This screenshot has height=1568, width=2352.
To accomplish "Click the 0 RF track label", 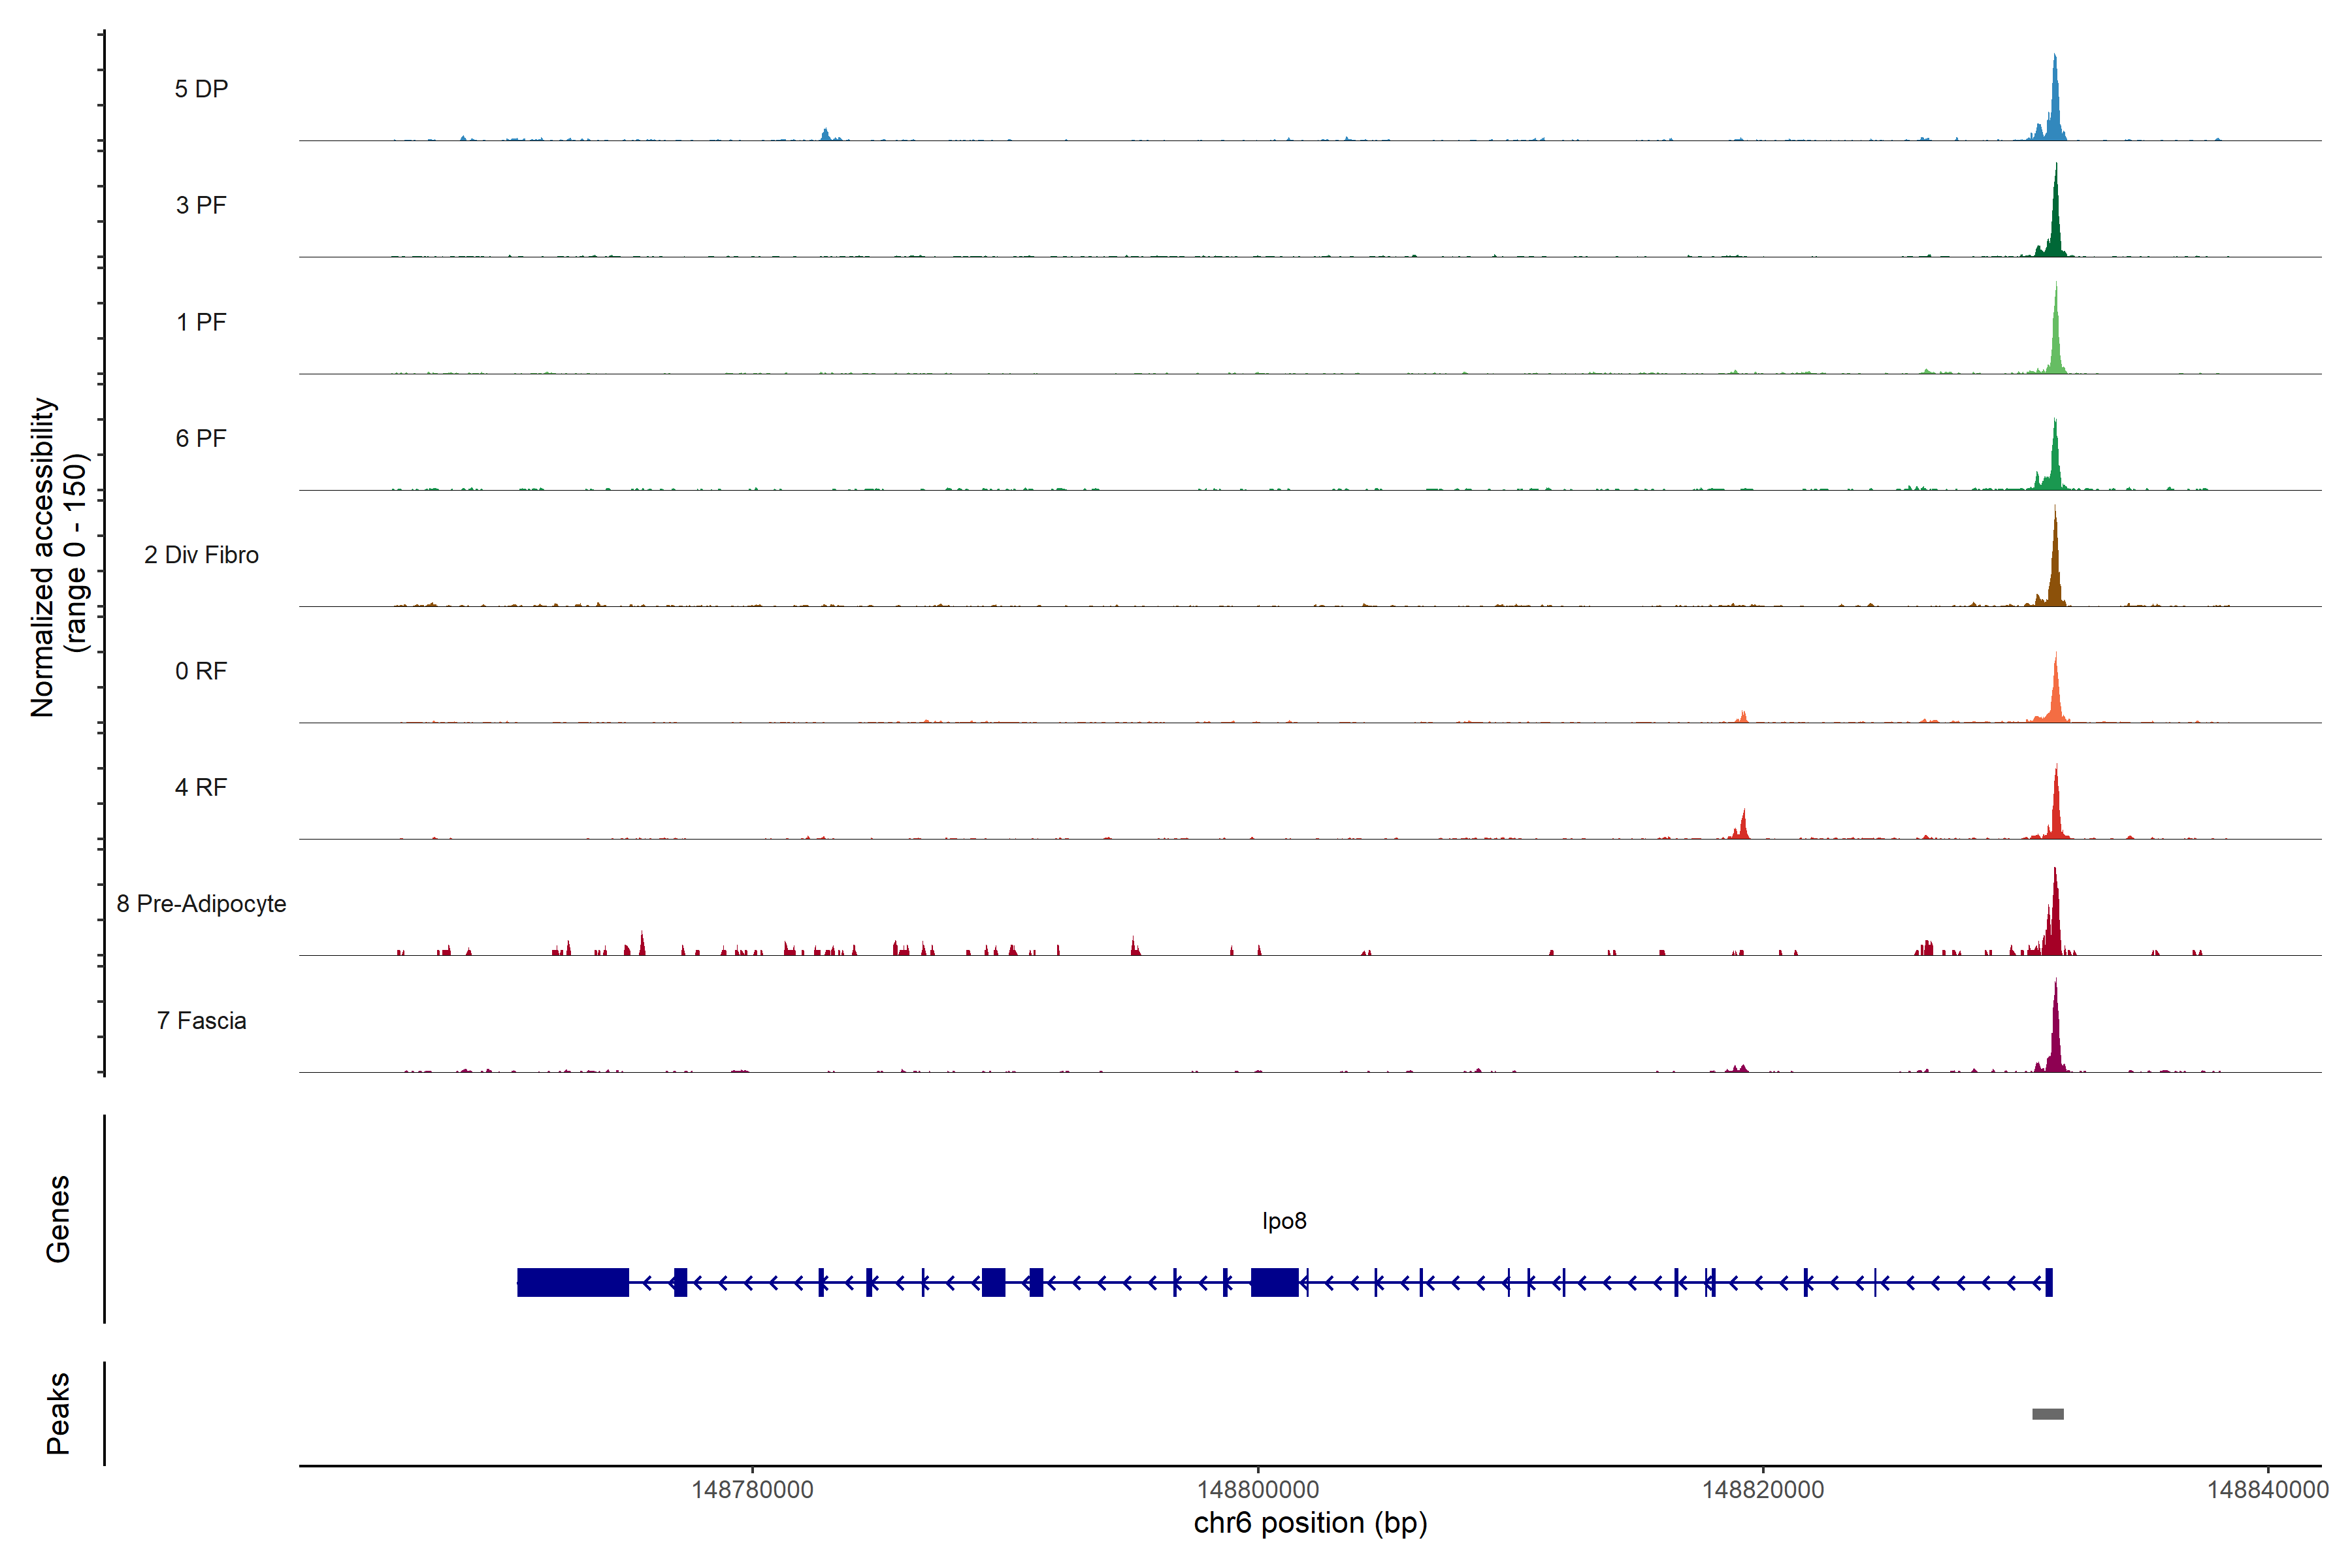I will point(201,671).
